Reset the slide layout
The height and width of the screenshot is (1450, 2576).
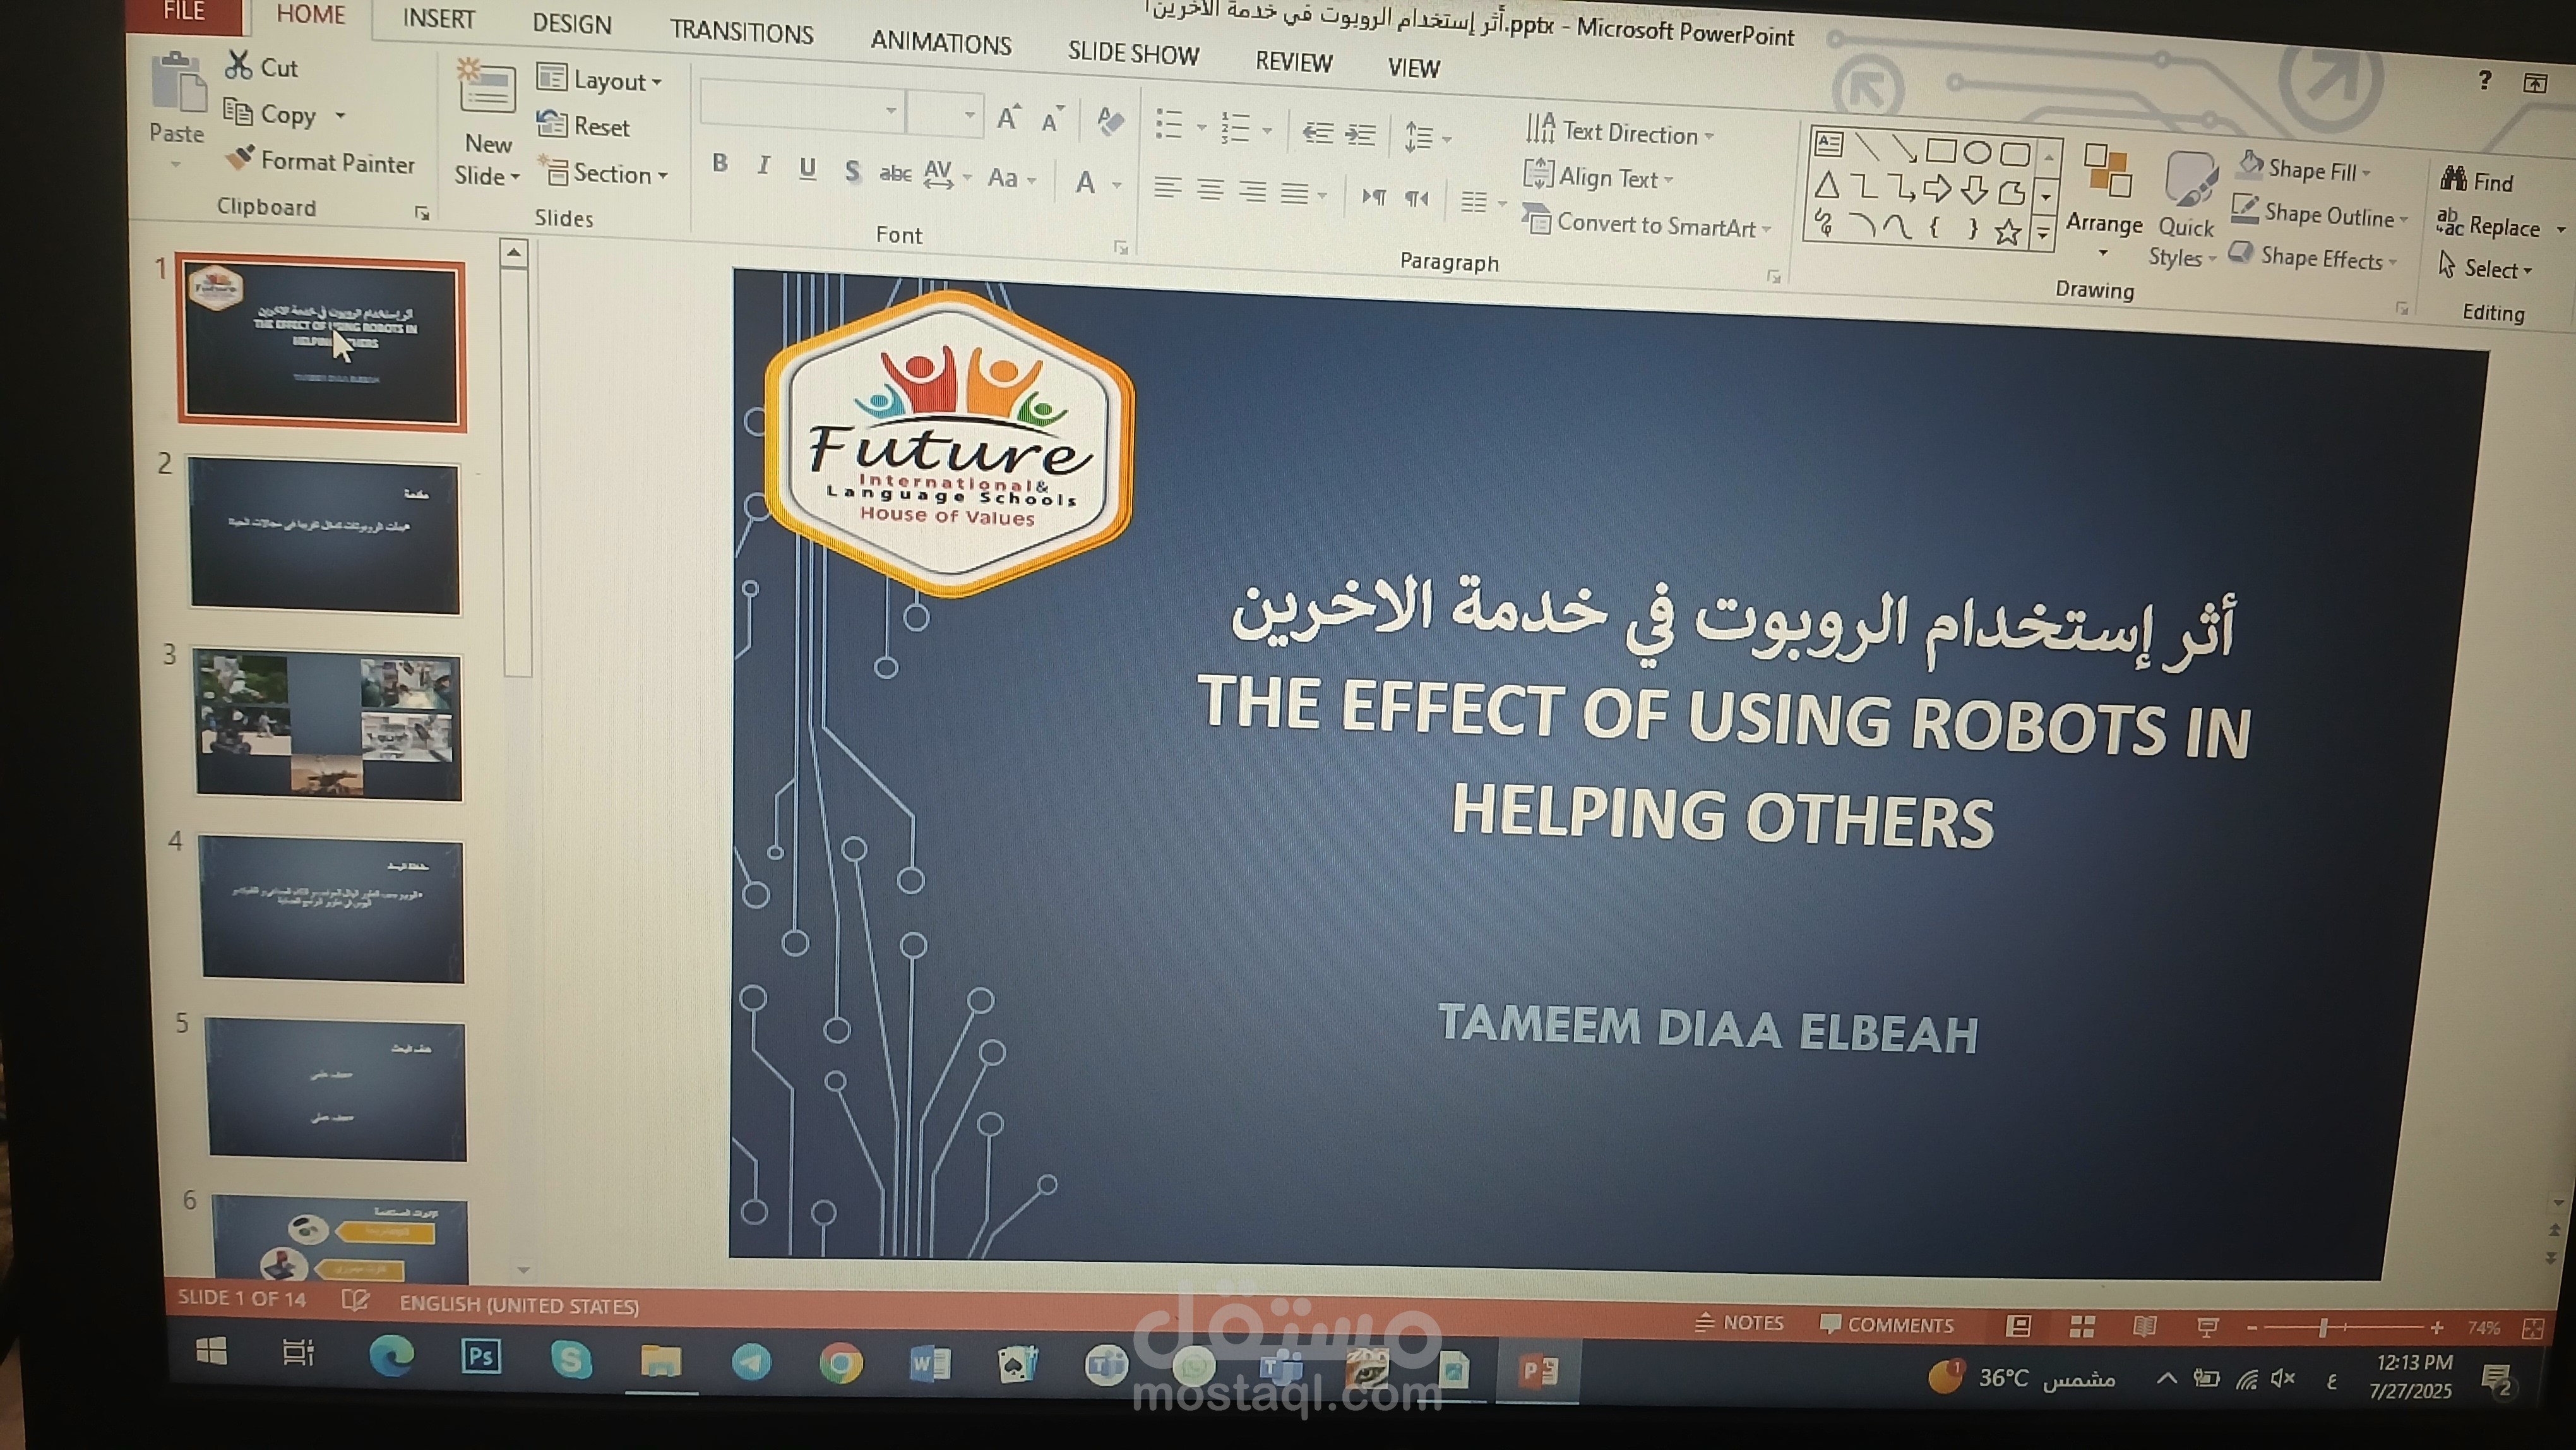(x=583, y=125)
